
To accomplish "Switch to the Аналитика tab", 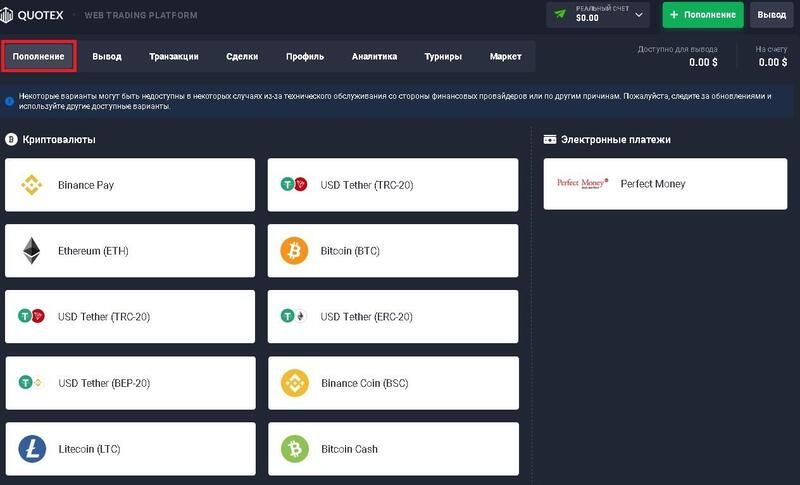I will [x=374, y=56].
